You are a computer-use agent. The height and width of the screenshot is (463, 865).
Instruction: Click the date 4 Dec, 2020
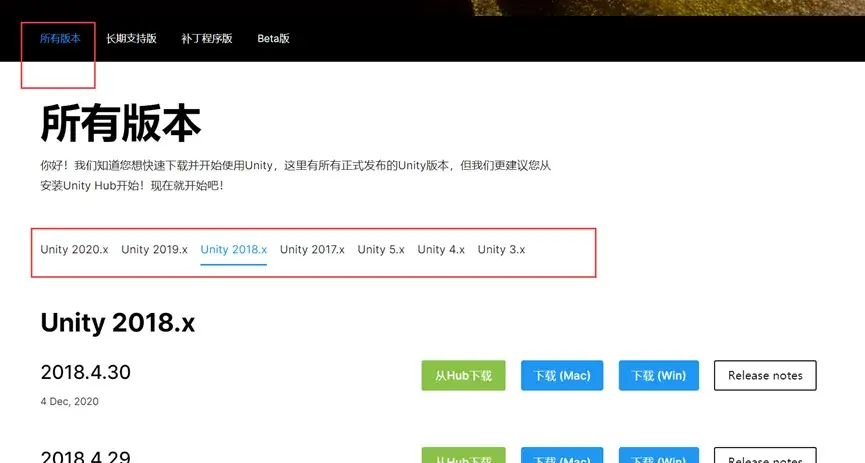point(70,402)
